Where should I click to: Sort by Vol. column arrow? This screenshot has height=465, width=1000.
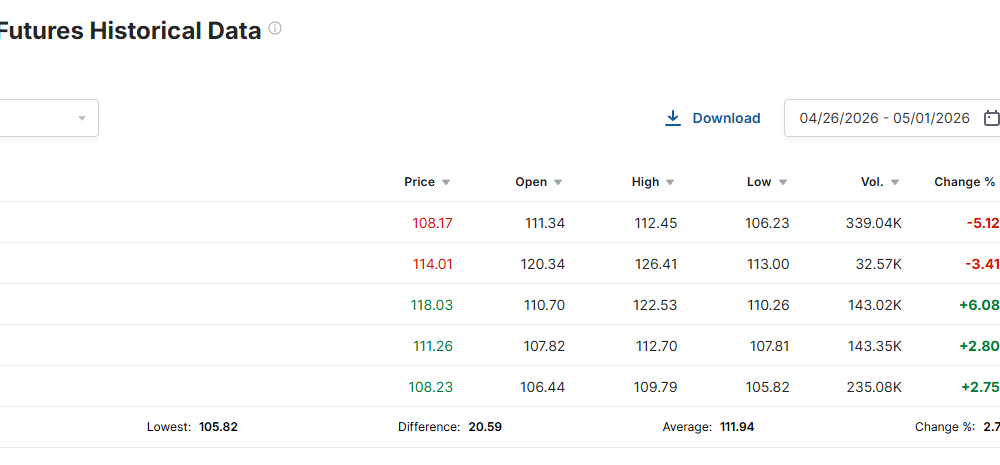tap(895, 182)
